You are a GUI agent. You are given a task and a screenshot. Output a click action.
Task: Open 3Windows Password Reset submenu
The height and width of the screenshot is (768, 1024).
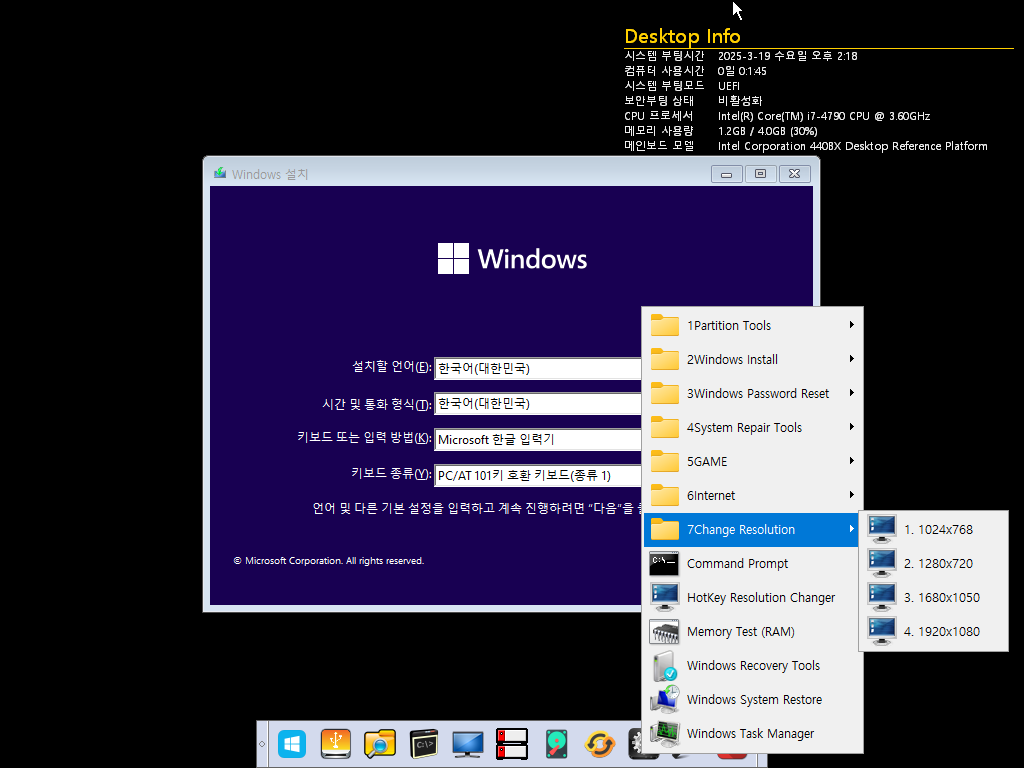(x=754, y=393)
